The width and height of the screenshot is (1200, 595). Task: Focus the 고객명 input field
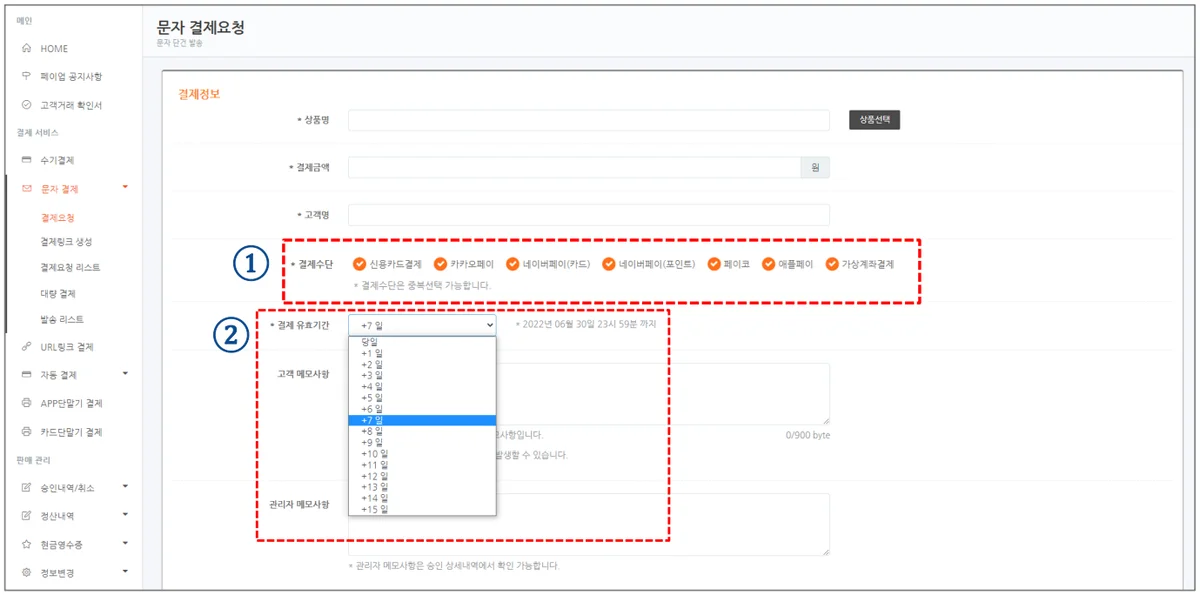point(589,215)
